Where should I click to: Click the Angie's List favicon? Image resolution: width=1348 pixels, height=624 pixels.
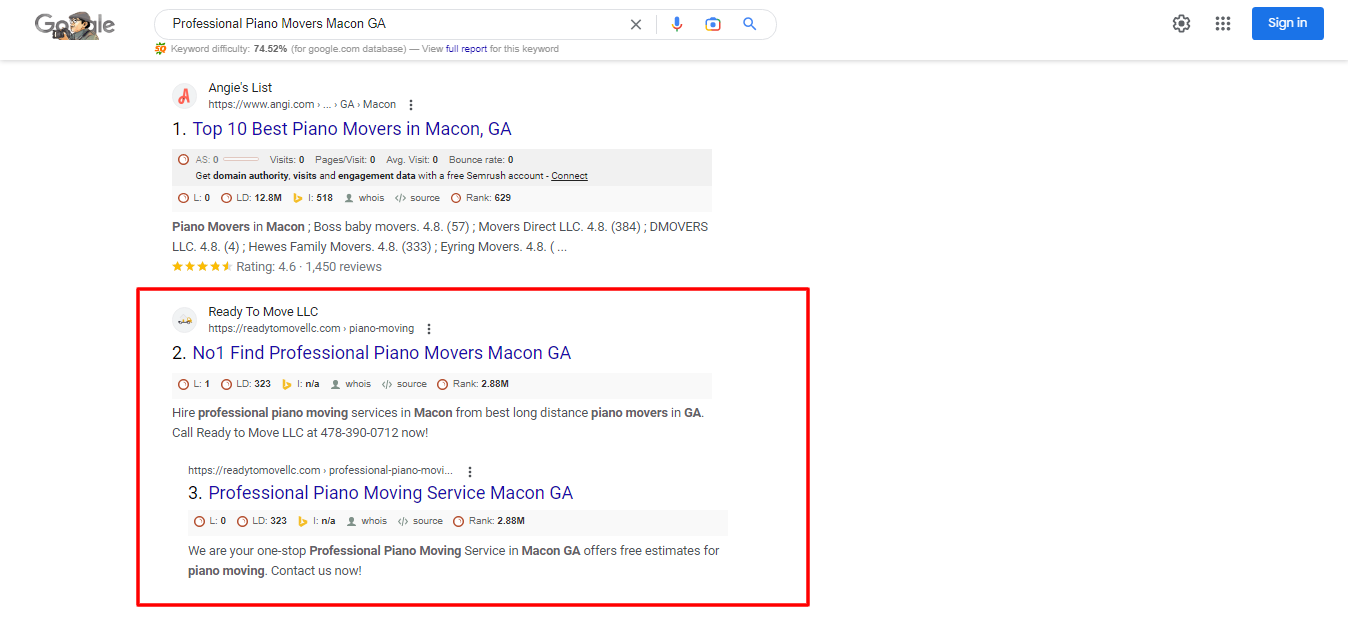[184, 96]
